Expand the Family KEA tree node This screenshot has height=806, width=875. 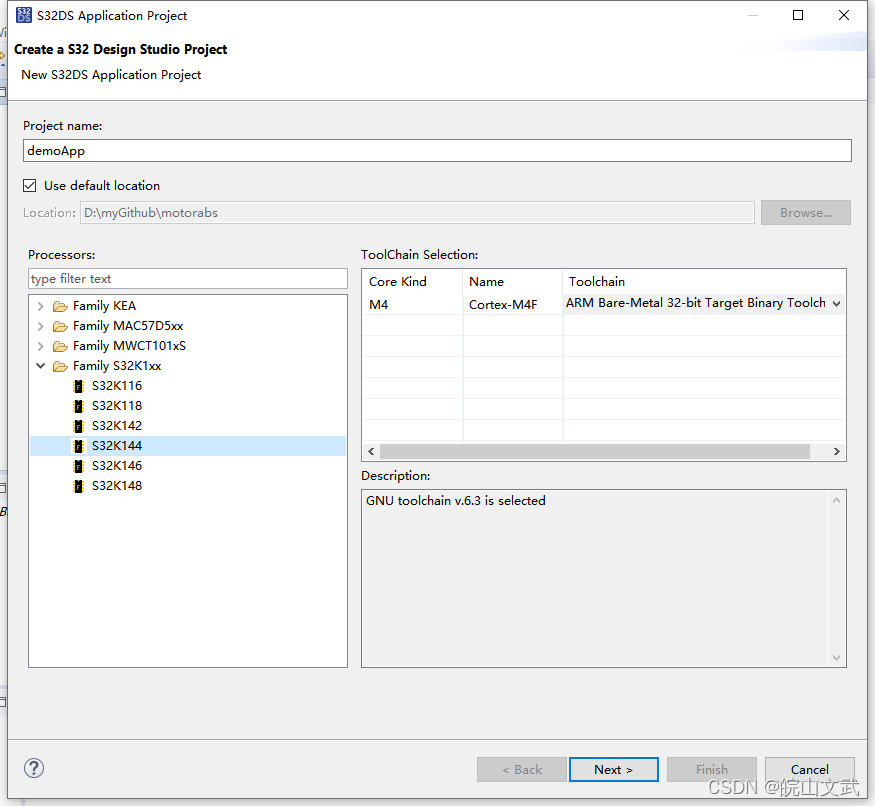click(x=40, y=306)
